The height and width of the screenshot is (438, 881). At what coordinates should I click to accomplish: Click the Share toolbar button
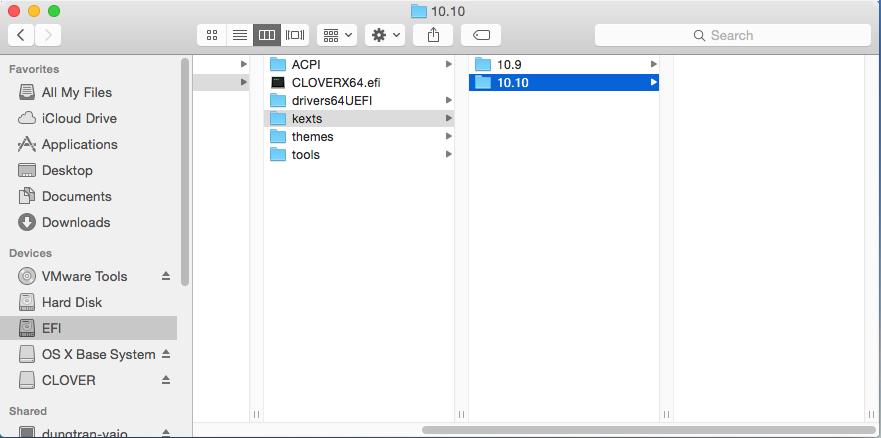(x=433, y=35)
